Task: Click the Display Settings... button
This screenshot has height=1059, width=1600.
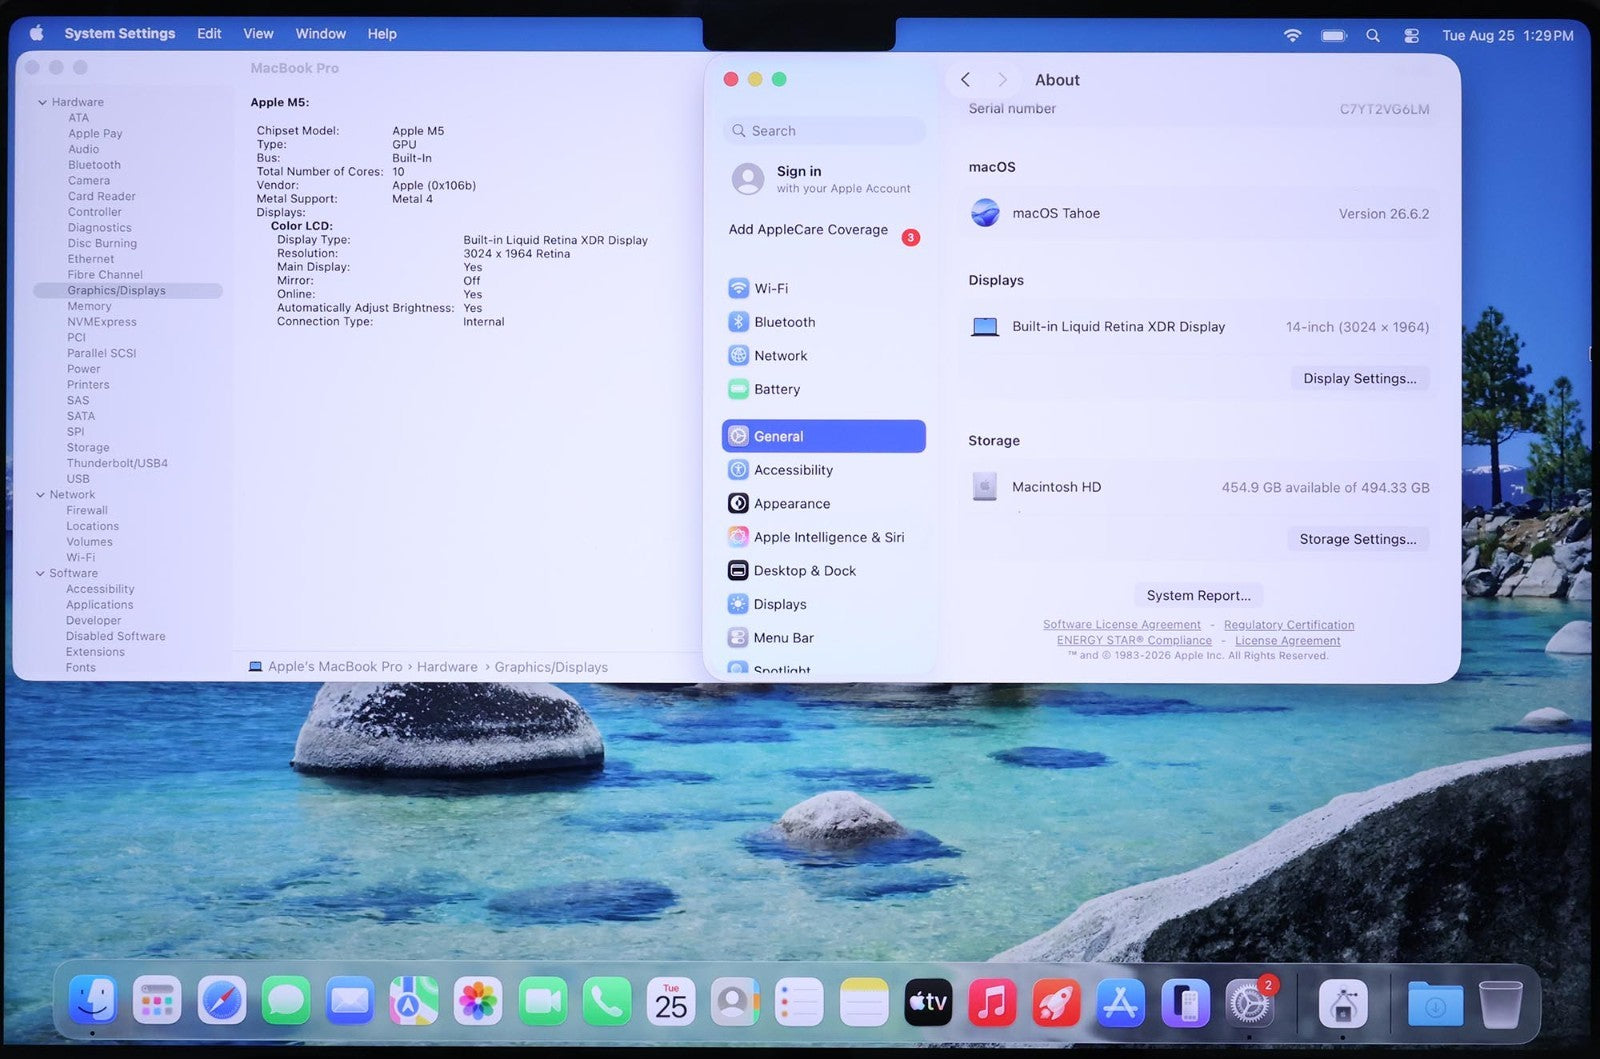Action: (x=1360, y=378)
